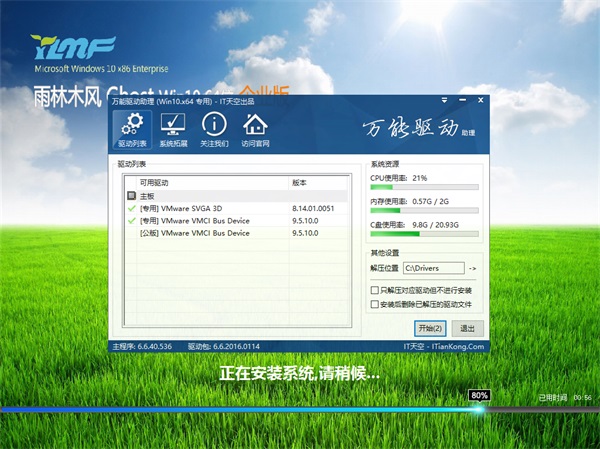Enable 只解压对应驱动但不进行安装 checkbox
600x449 pixels.
tap(374, 290)
